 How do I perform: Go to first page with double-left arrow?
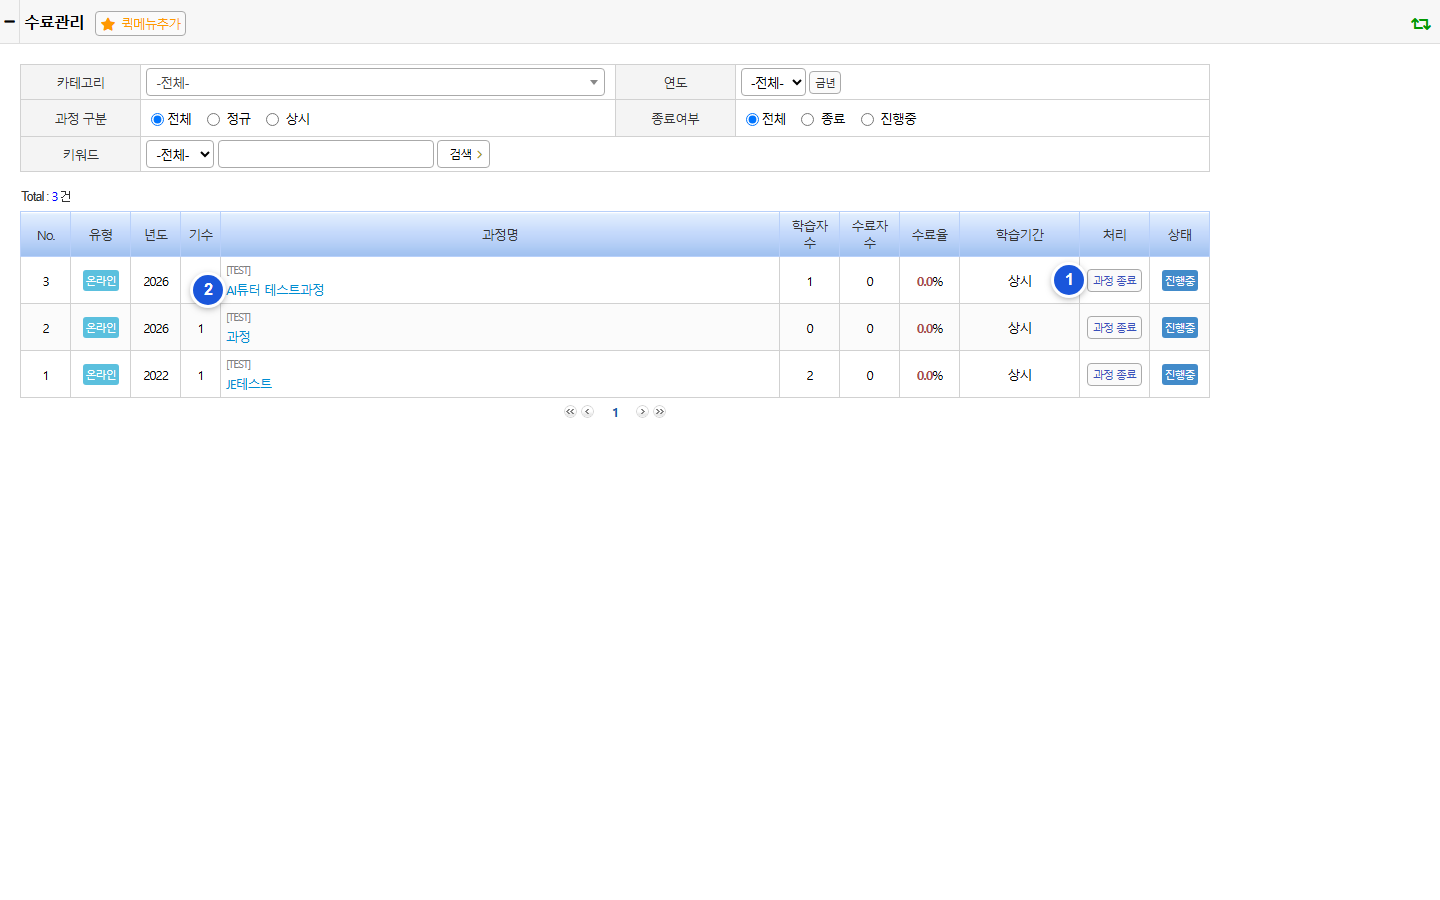(x=570, y=412)
